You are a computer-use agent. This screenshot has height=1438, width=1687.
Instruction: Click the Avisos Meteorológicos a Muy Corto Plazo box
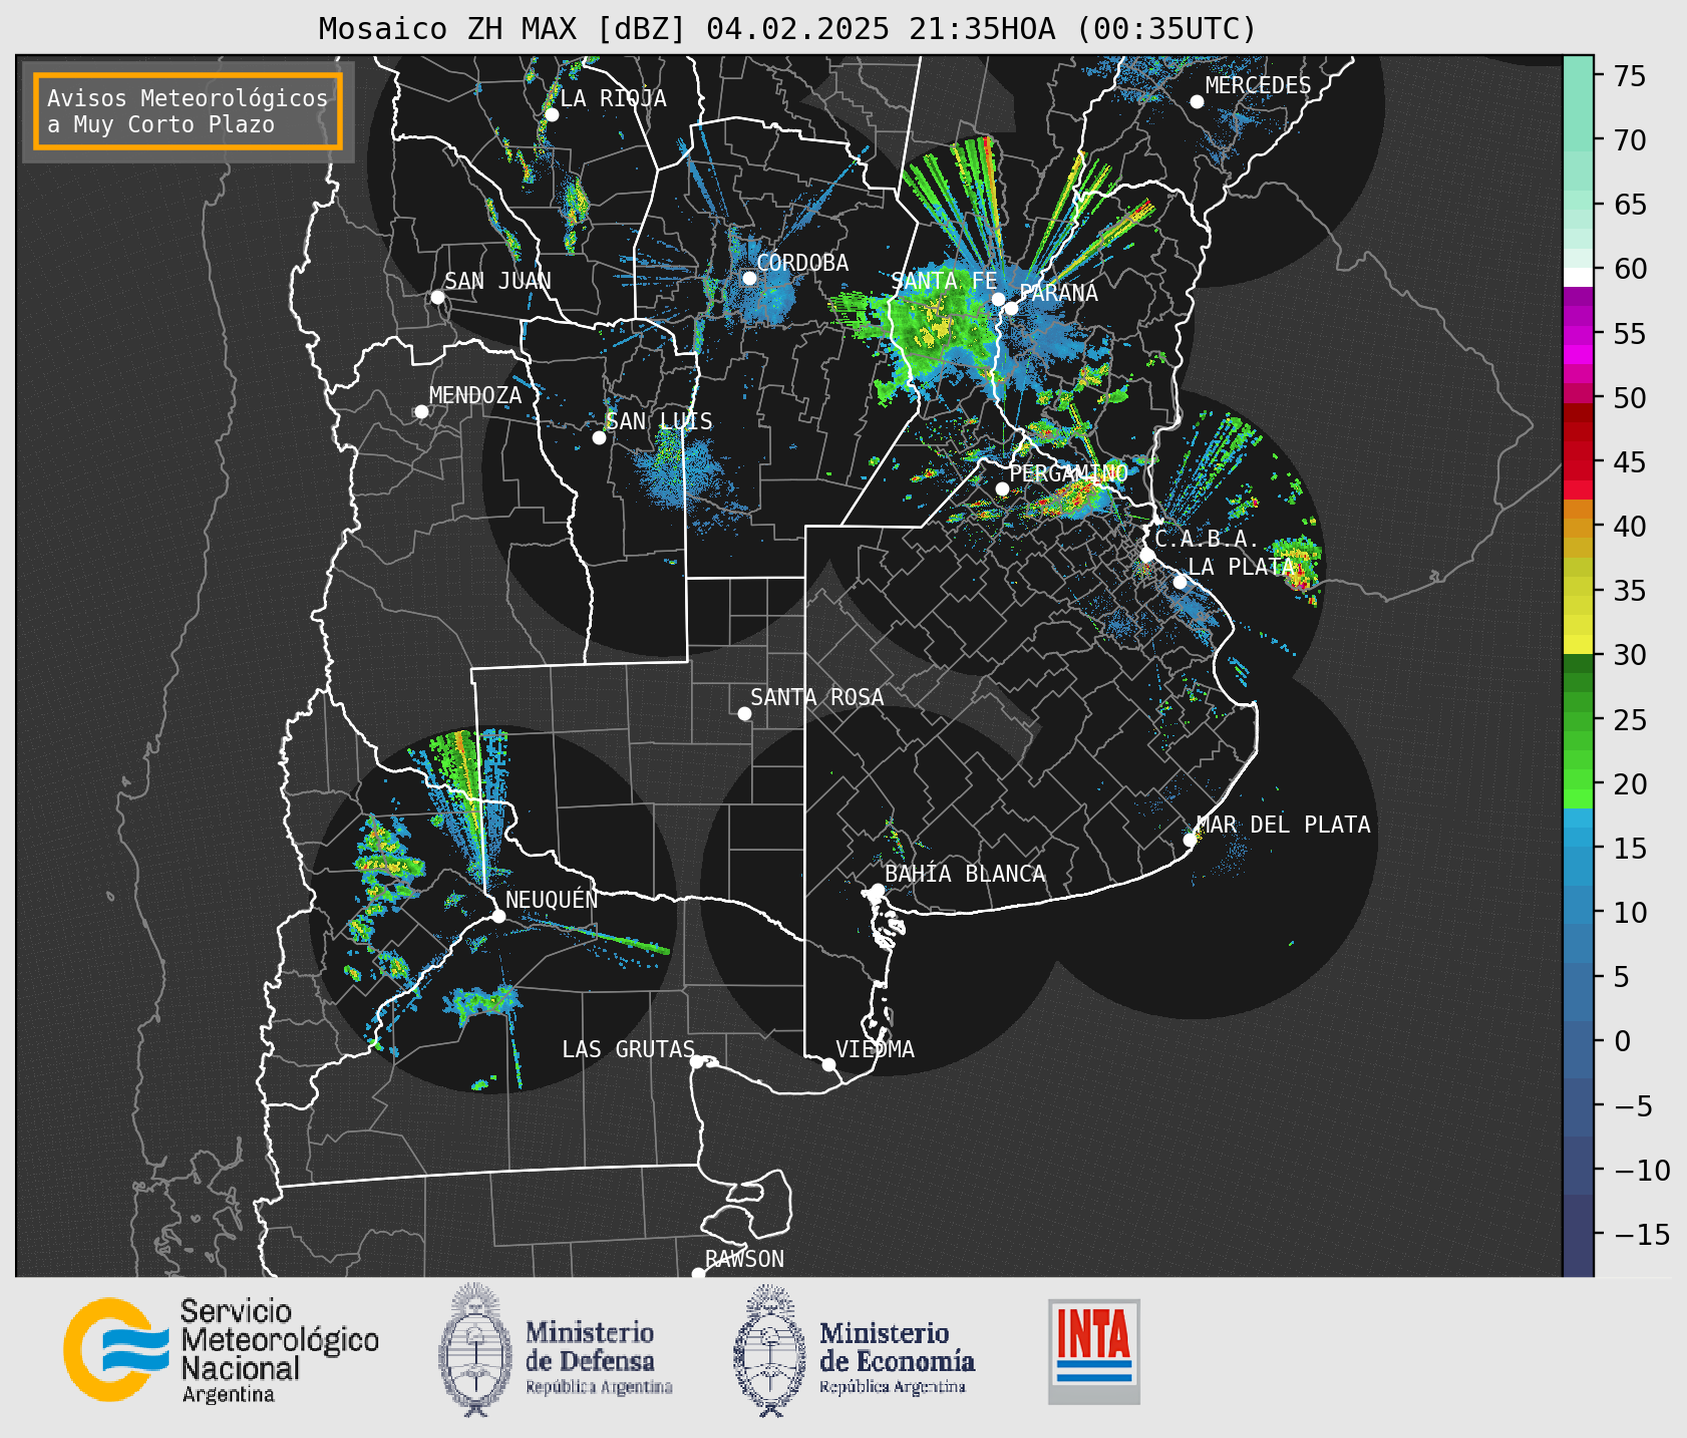(x=188, y=111)
